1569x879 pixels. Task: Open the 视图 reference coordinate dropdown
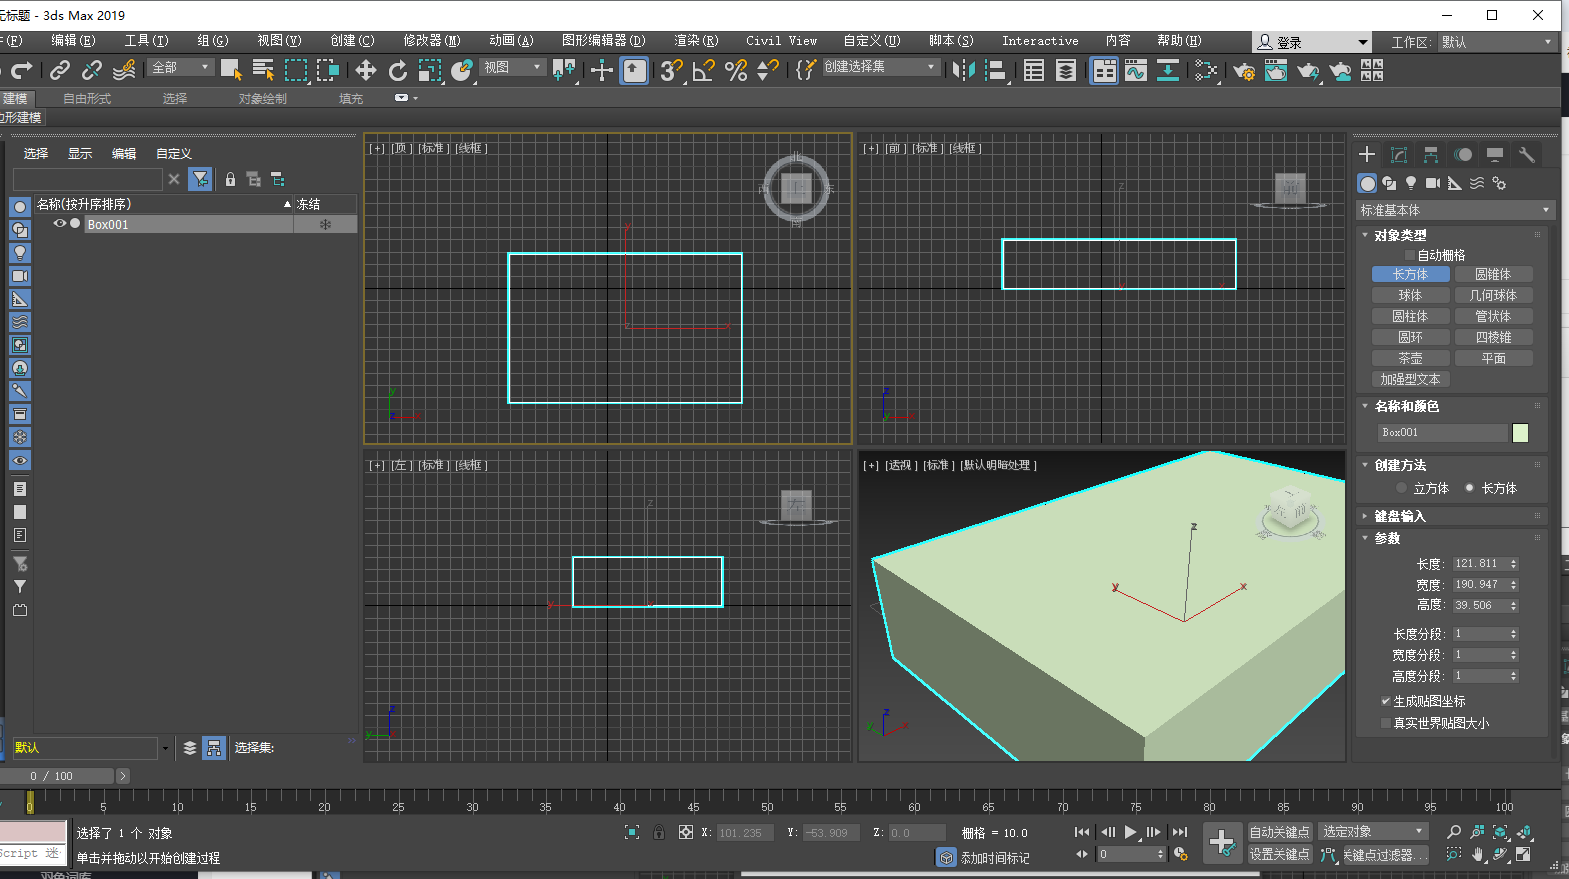[512, 67]
